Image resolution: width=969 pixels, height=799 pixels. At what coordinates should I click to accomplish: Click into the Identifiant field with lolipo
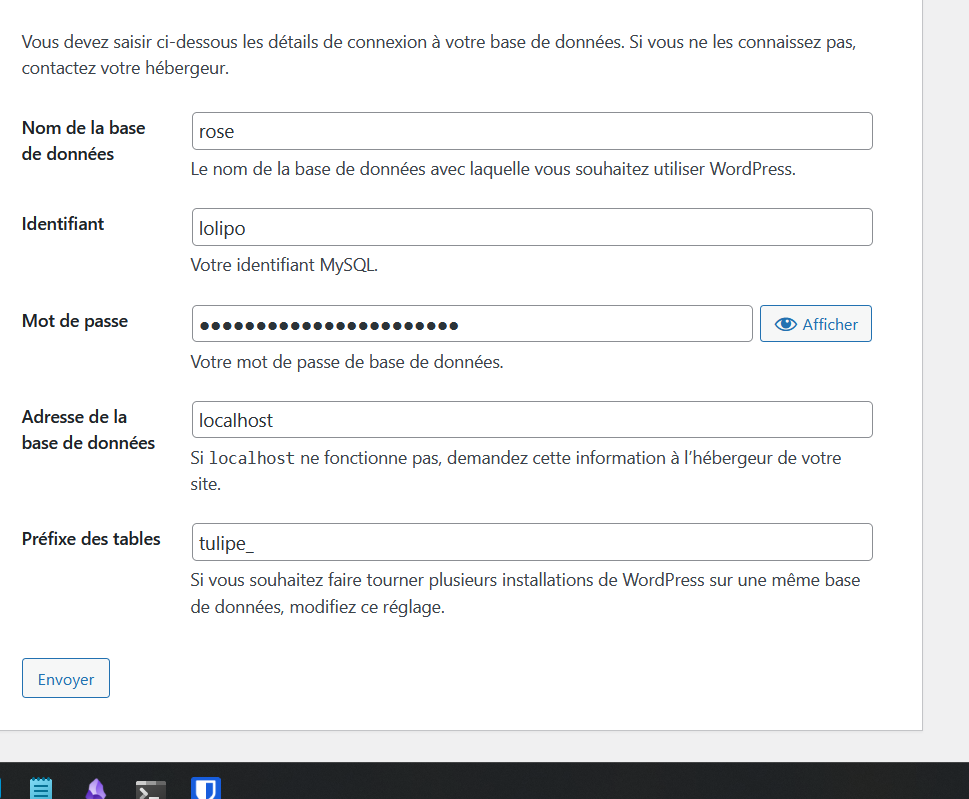(x=532, y=227)
